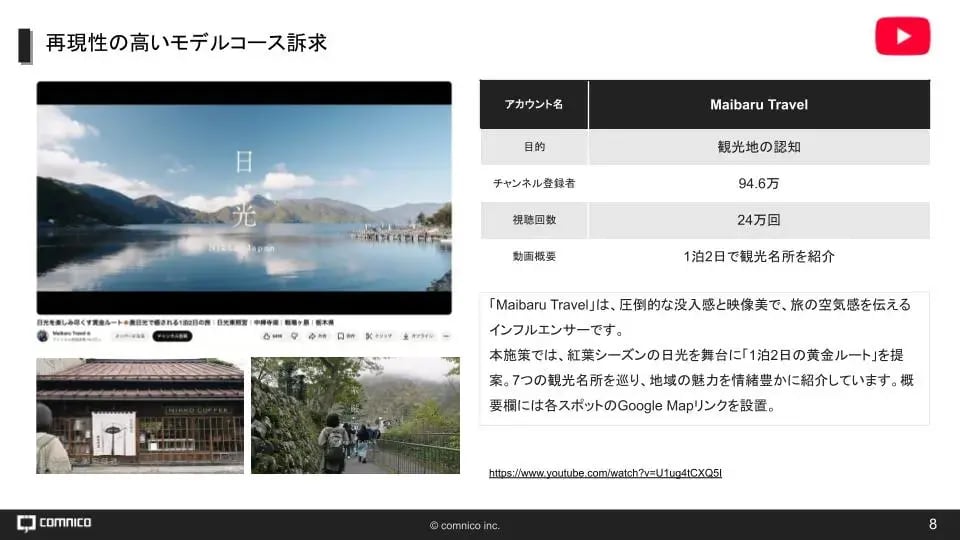Click the 'アカウント名' header cell
The width and height of the screenshot is (960, 540).
click(x=534, y=105)
